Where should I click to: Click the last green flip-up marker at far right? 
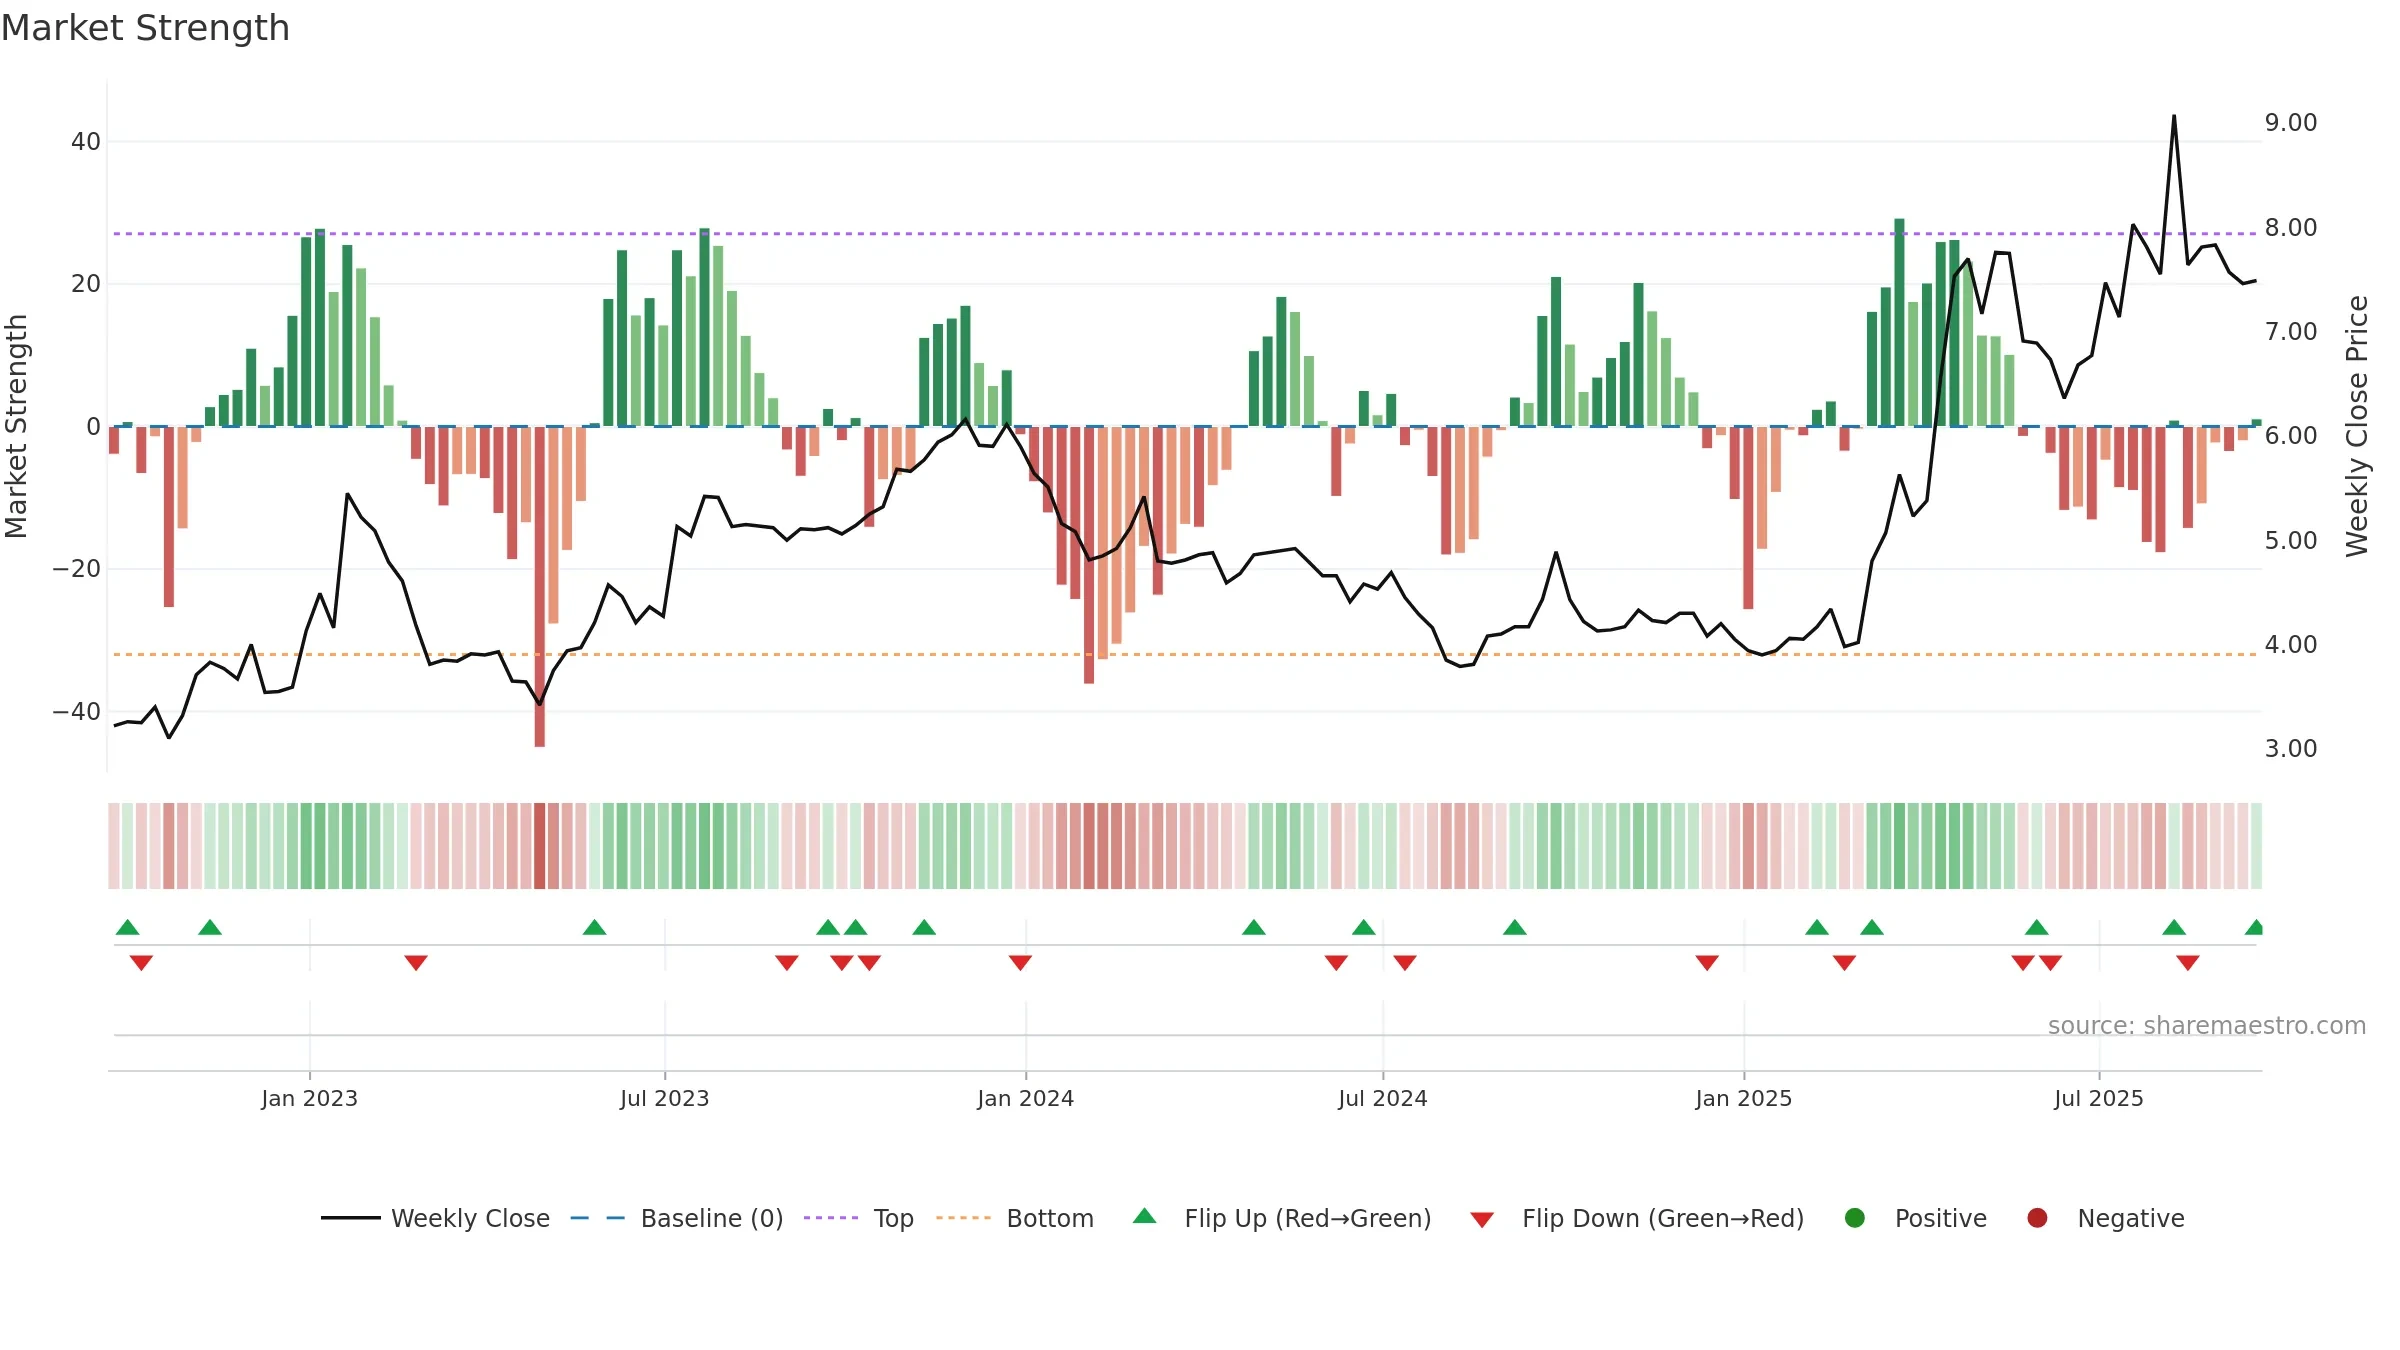click(x=2254, y=927)
